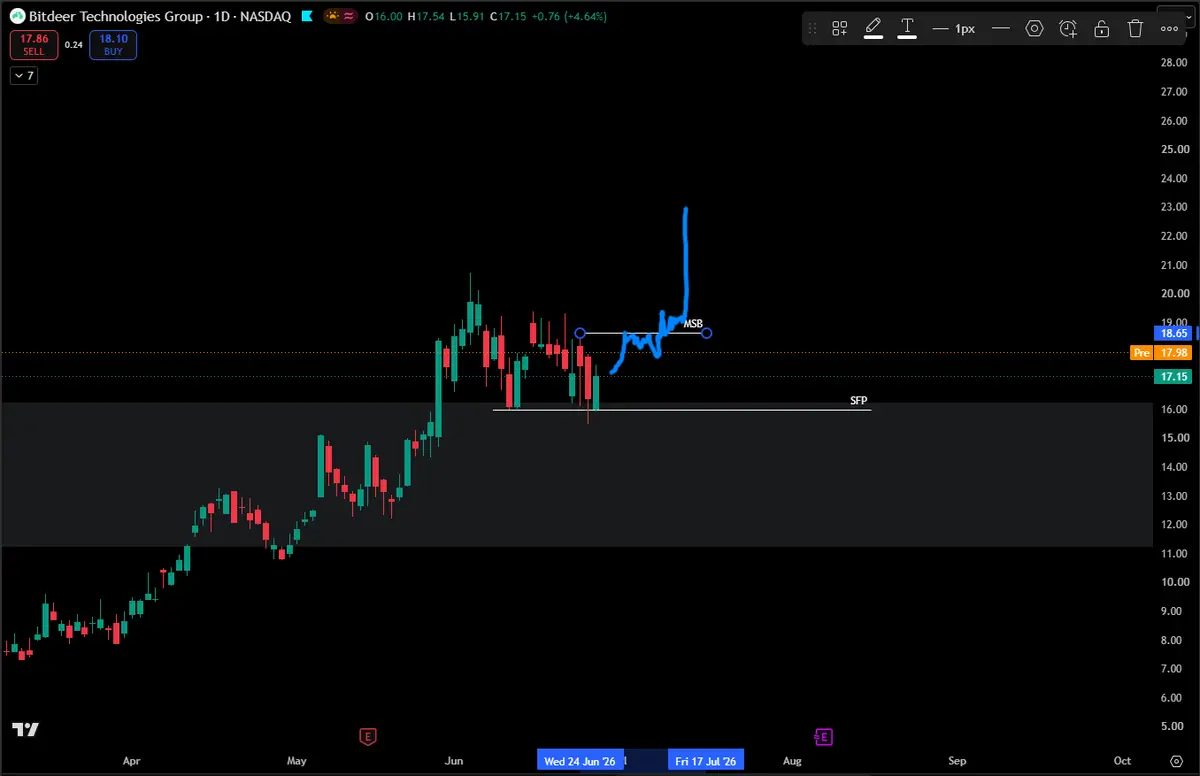
Task: Delete the drawing with trash icon
Action: (x=1135, y=28)
